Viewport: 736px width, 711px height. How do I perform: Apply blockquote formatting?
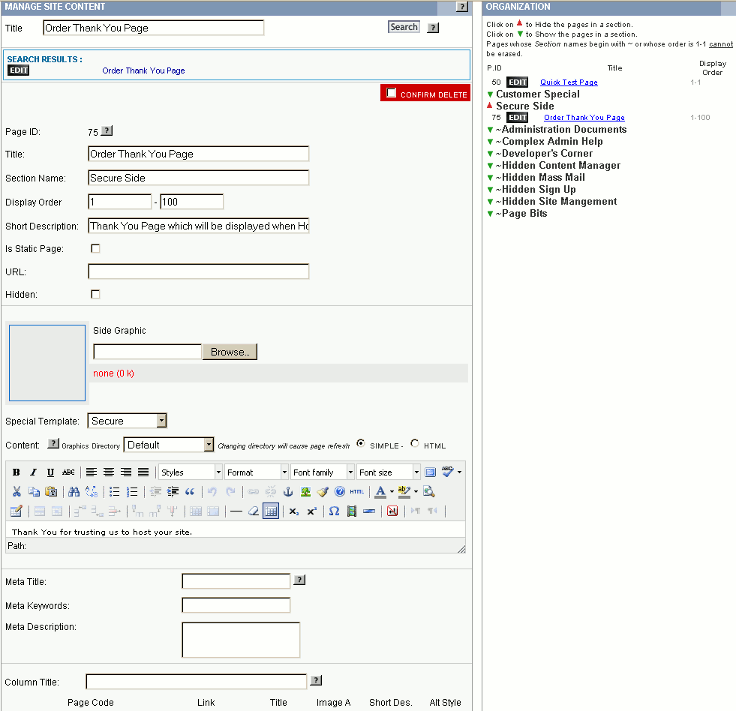(190, 491)
